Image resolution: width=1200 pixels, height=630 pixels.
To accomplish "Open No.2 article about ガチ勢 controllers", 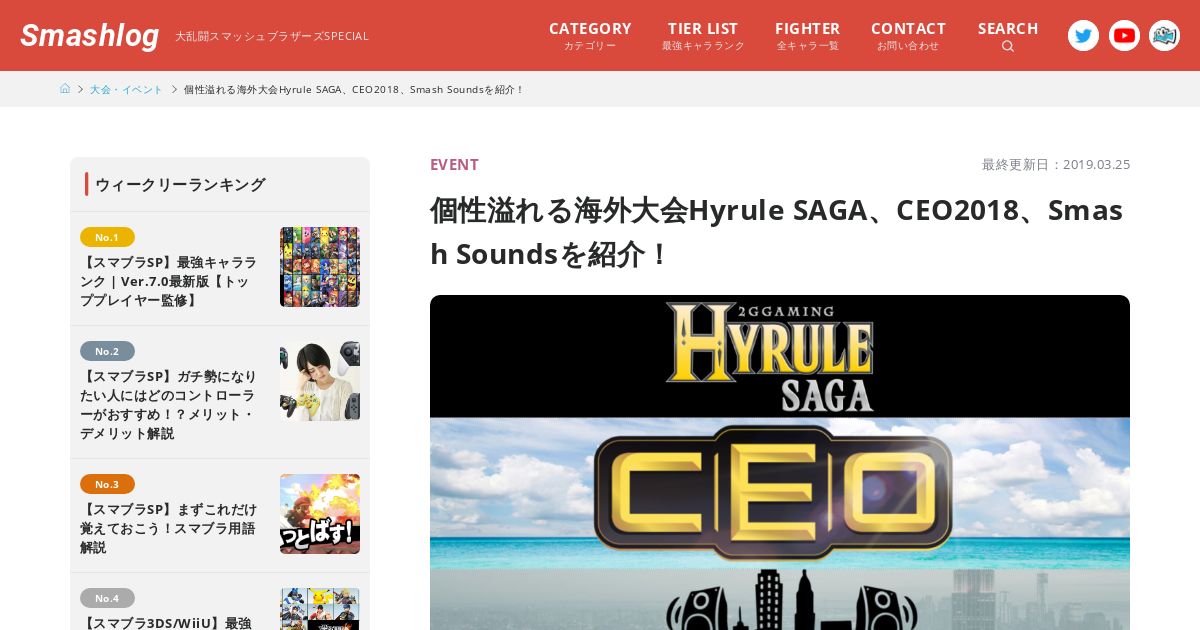I will point(220,392).
